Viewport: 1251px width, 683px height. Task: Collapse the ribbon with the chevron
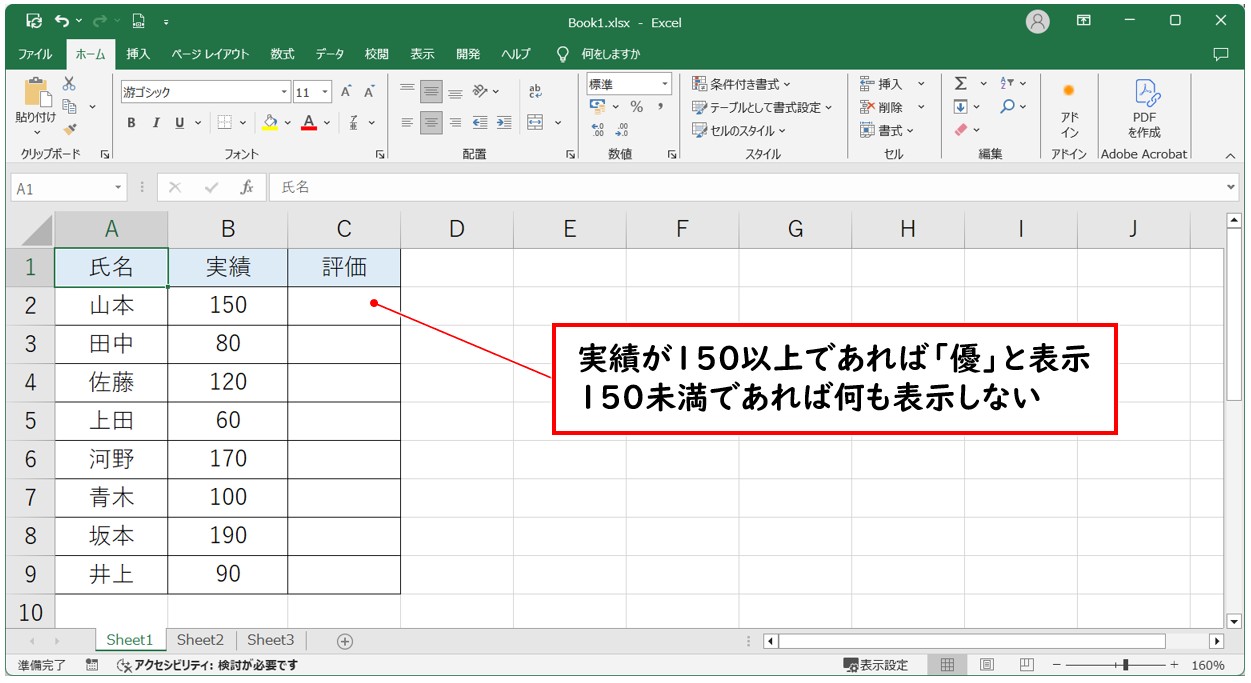(x=1230, y=155)
